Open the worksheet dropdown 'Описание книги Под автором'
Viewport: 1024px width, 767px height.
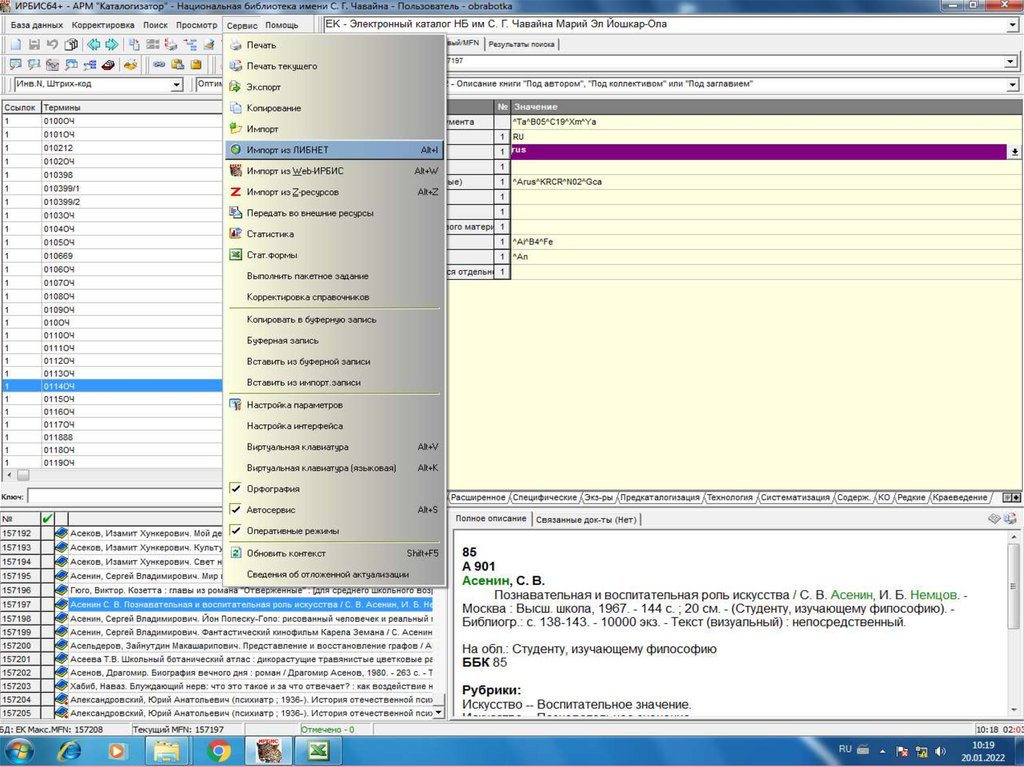coord(1012,84)
